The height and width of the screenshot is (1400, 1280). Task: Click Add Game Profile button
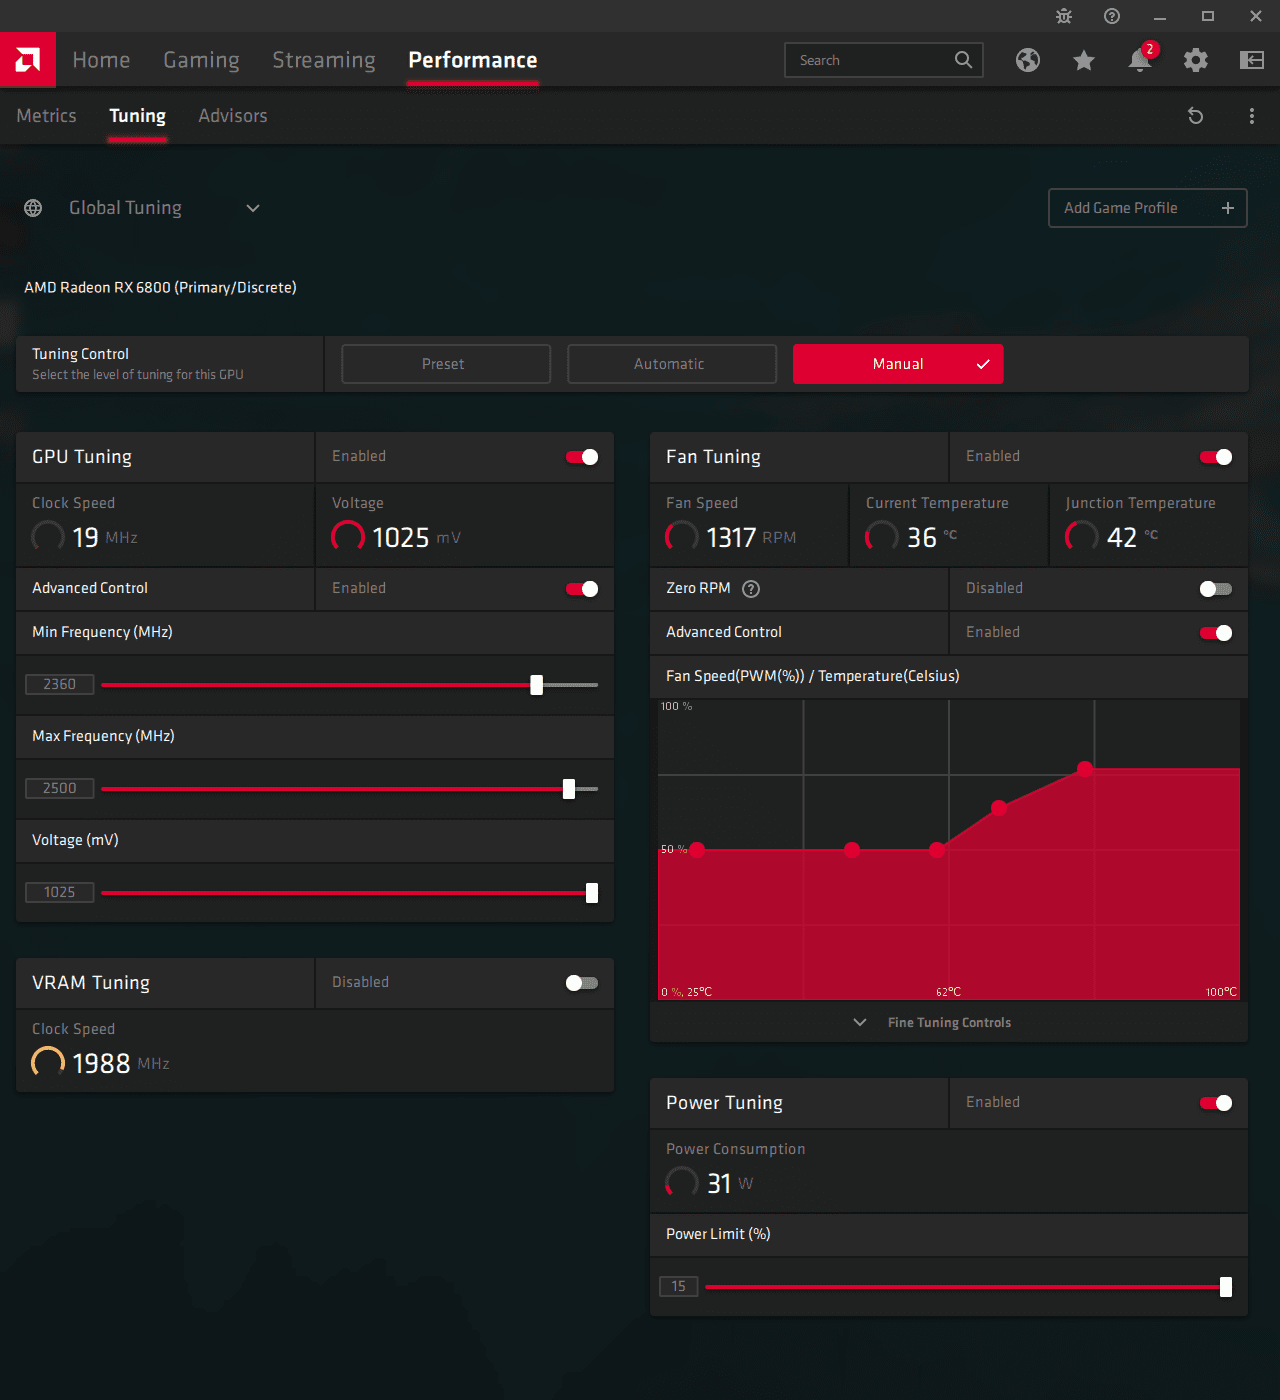pyautogui.click(x=1148, y=208)
